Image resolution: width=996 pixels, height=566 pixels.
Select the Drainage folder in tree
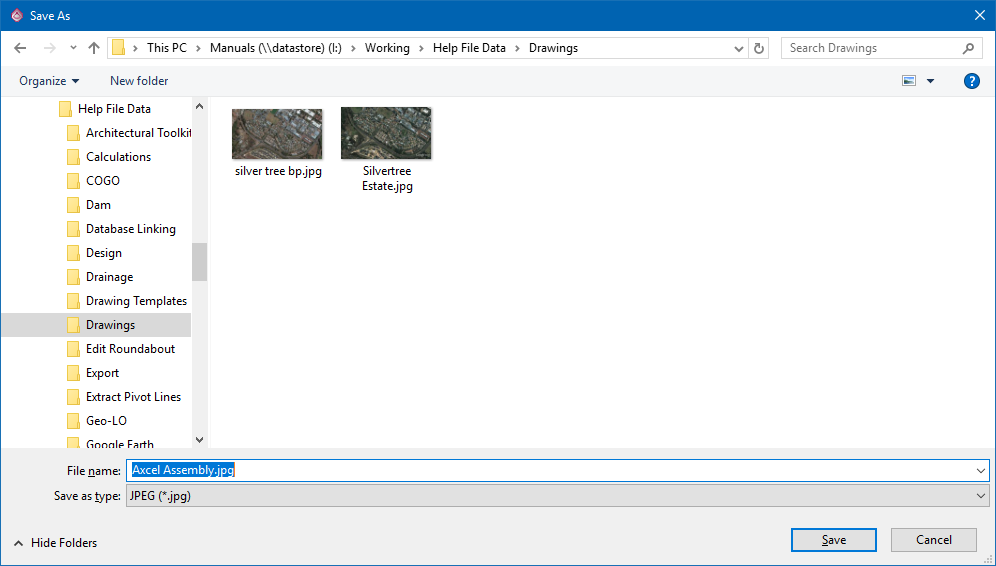pos(109,277)
